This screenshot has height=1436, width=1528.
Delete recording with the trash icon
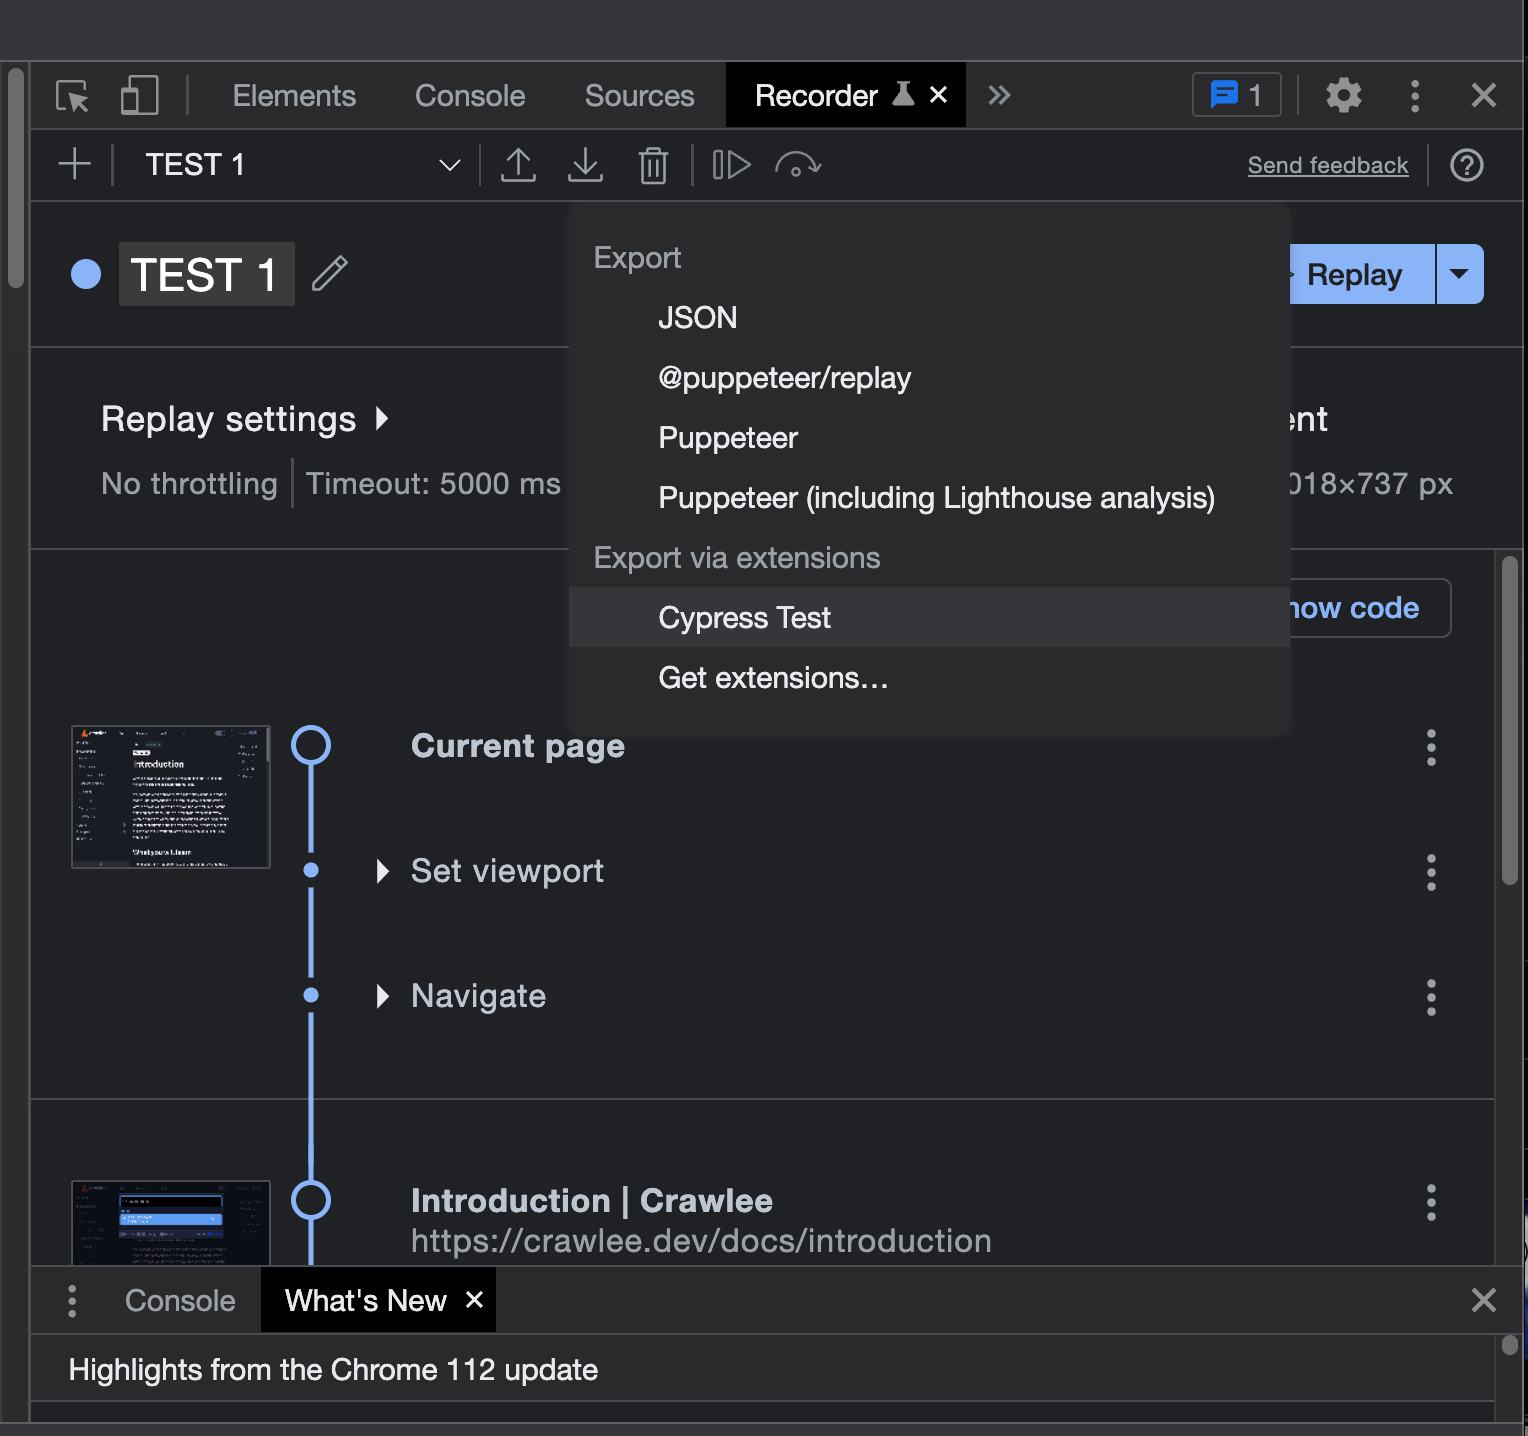[653, 165]
